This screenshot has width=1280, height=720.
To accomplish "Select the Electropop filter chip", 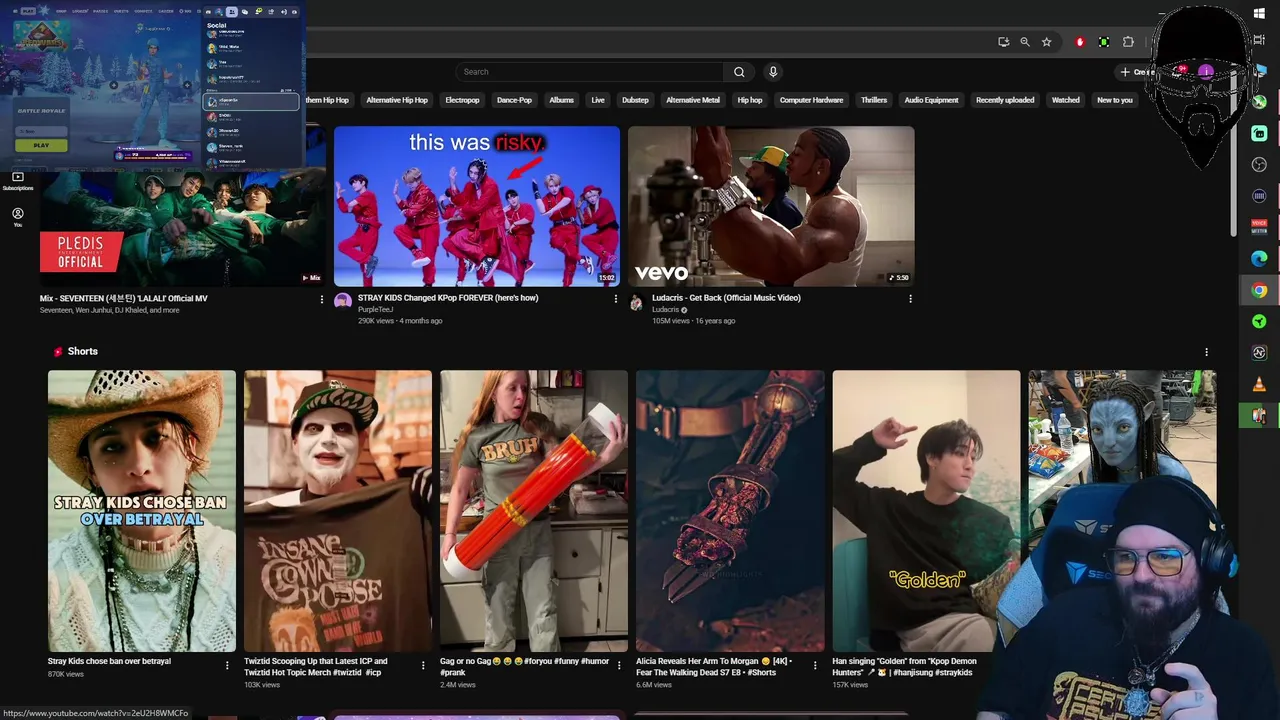I will [x=462, y=100].
